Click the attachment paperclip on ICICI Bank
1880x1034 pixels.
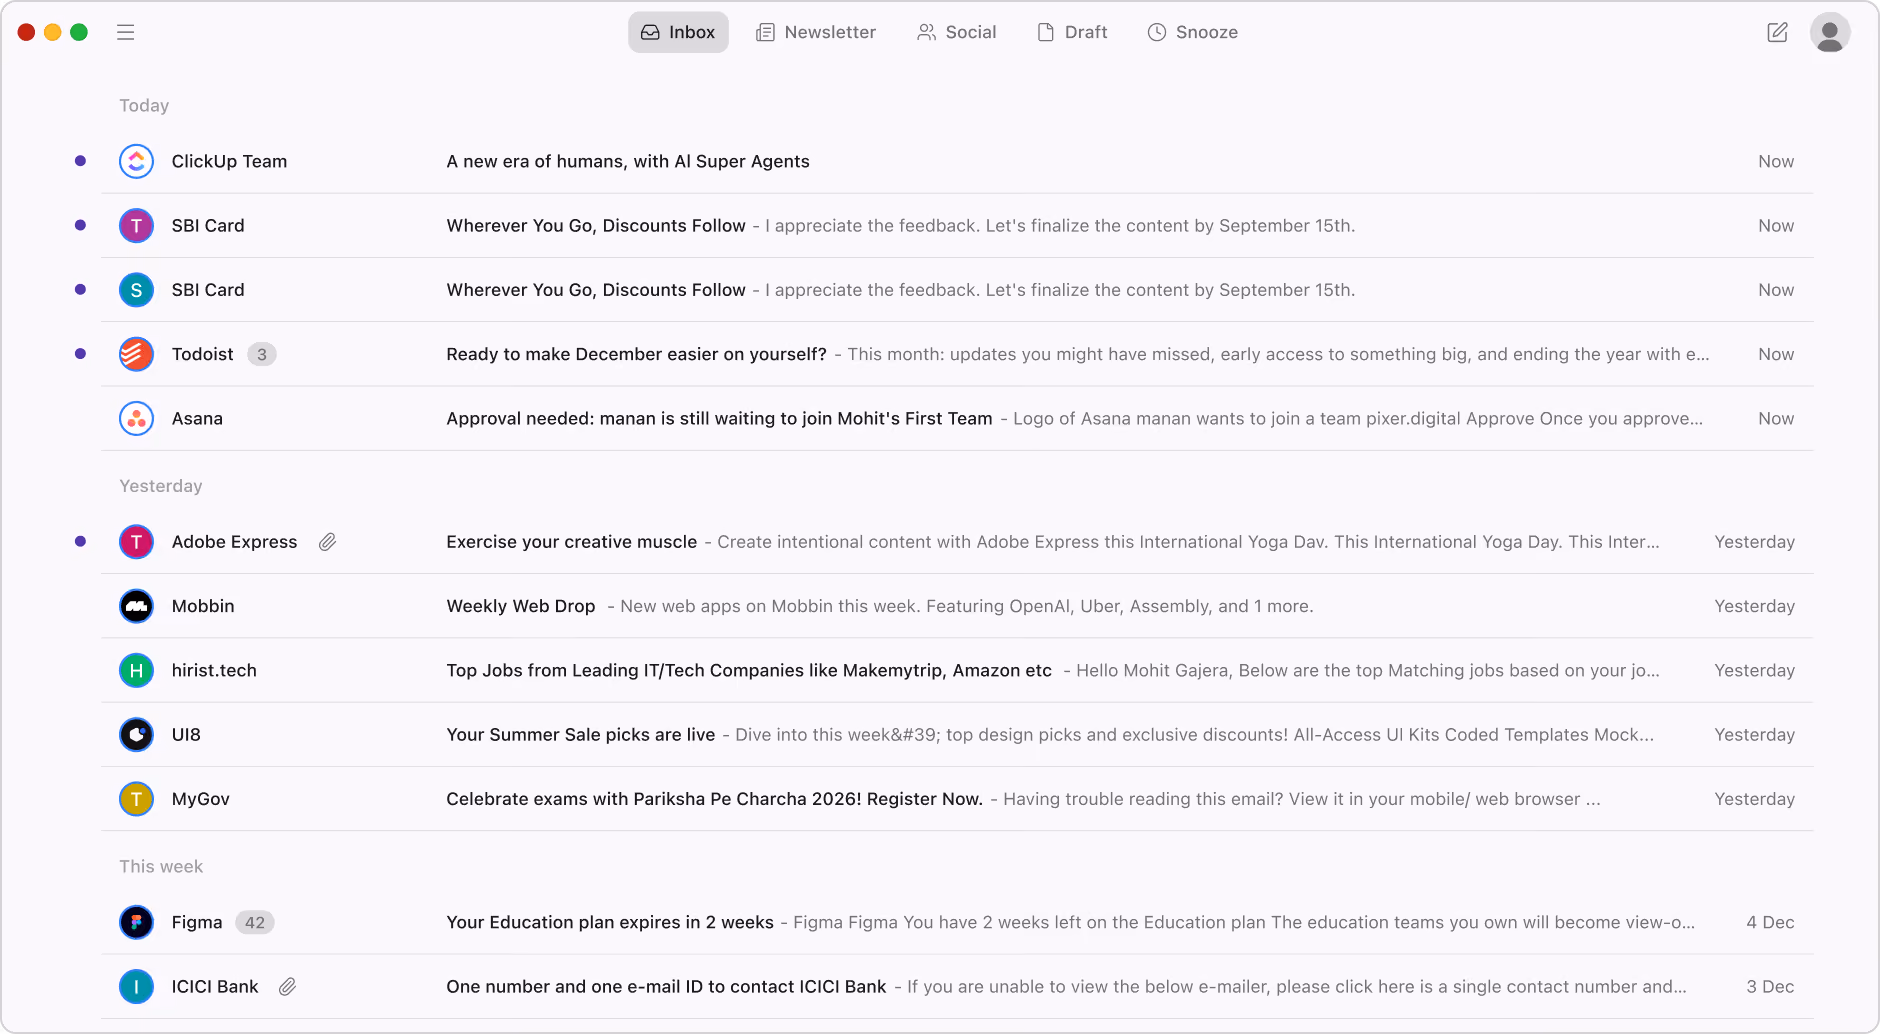point(287,987)
